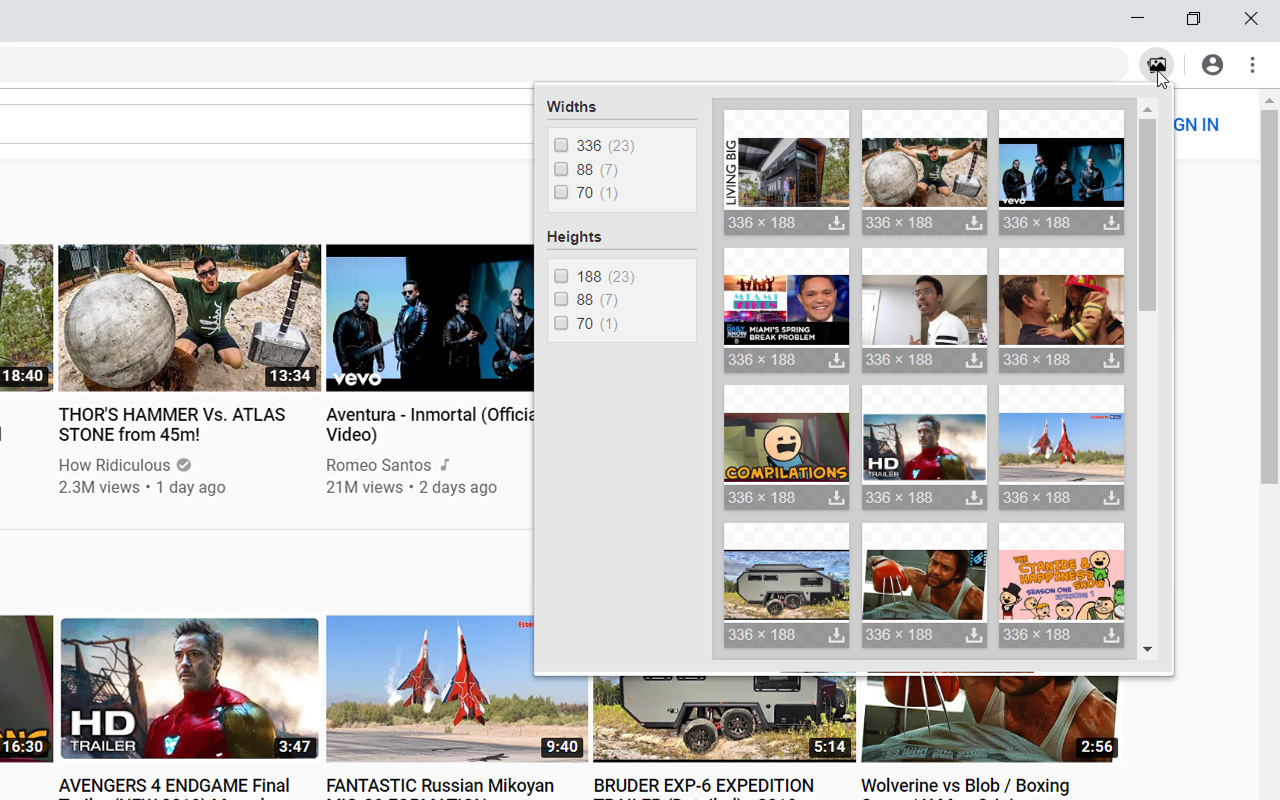Open BRUDER EXP-6 EXPEDITION video title
This screenshot has width=1280, height=800.
(x=703, y=788)
